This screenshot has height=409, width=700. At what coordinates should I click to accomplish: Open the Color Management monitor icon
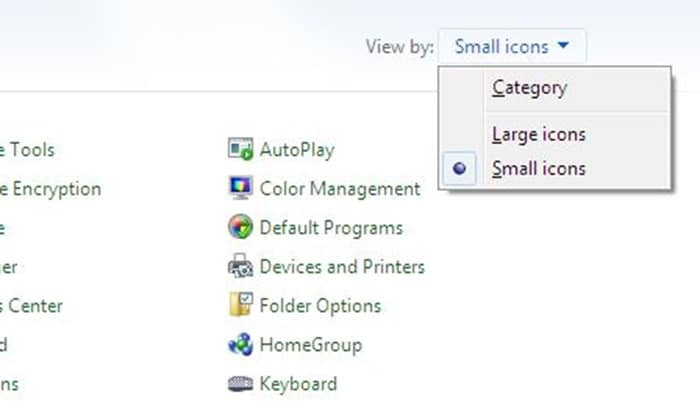point(241,188)
